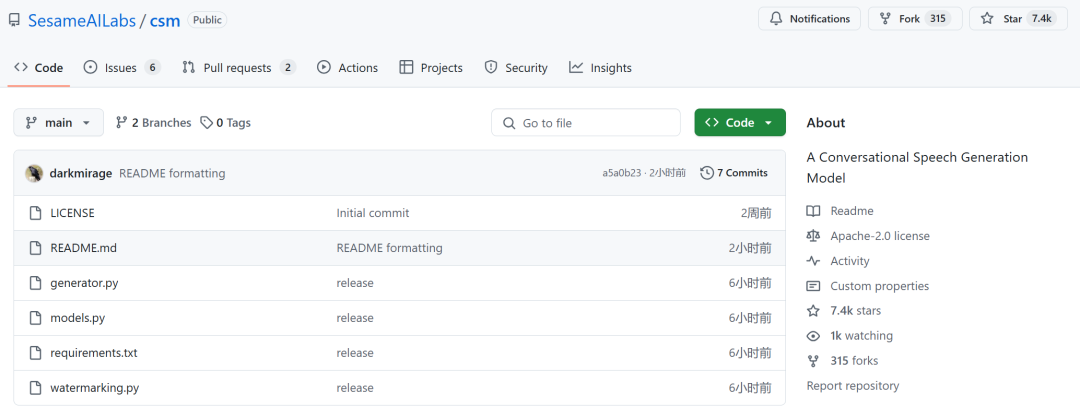Open the main branch dropdown

coord(58,123)
